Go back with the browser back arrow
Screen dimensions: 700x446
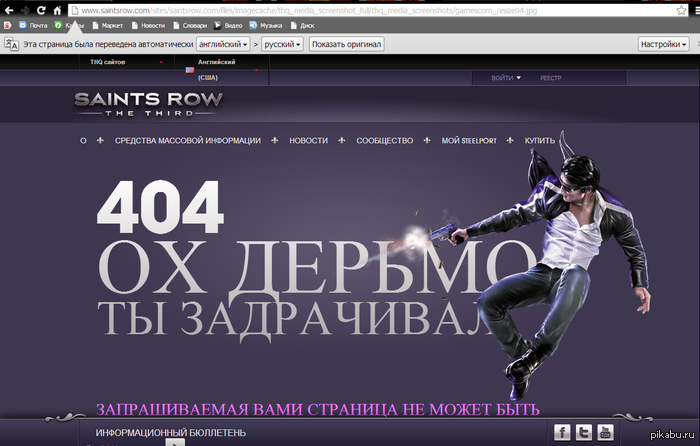(x=8, y=10)
